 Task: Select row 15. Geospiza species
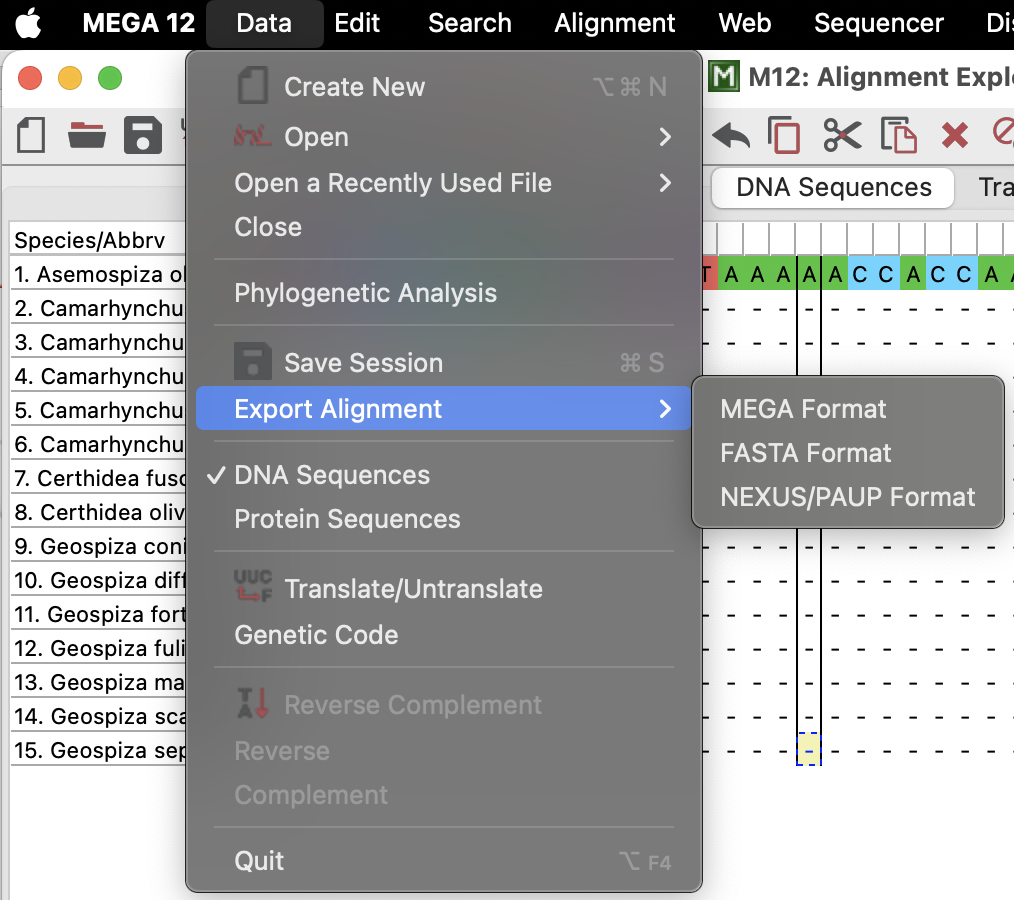click(x=98, y=751)
